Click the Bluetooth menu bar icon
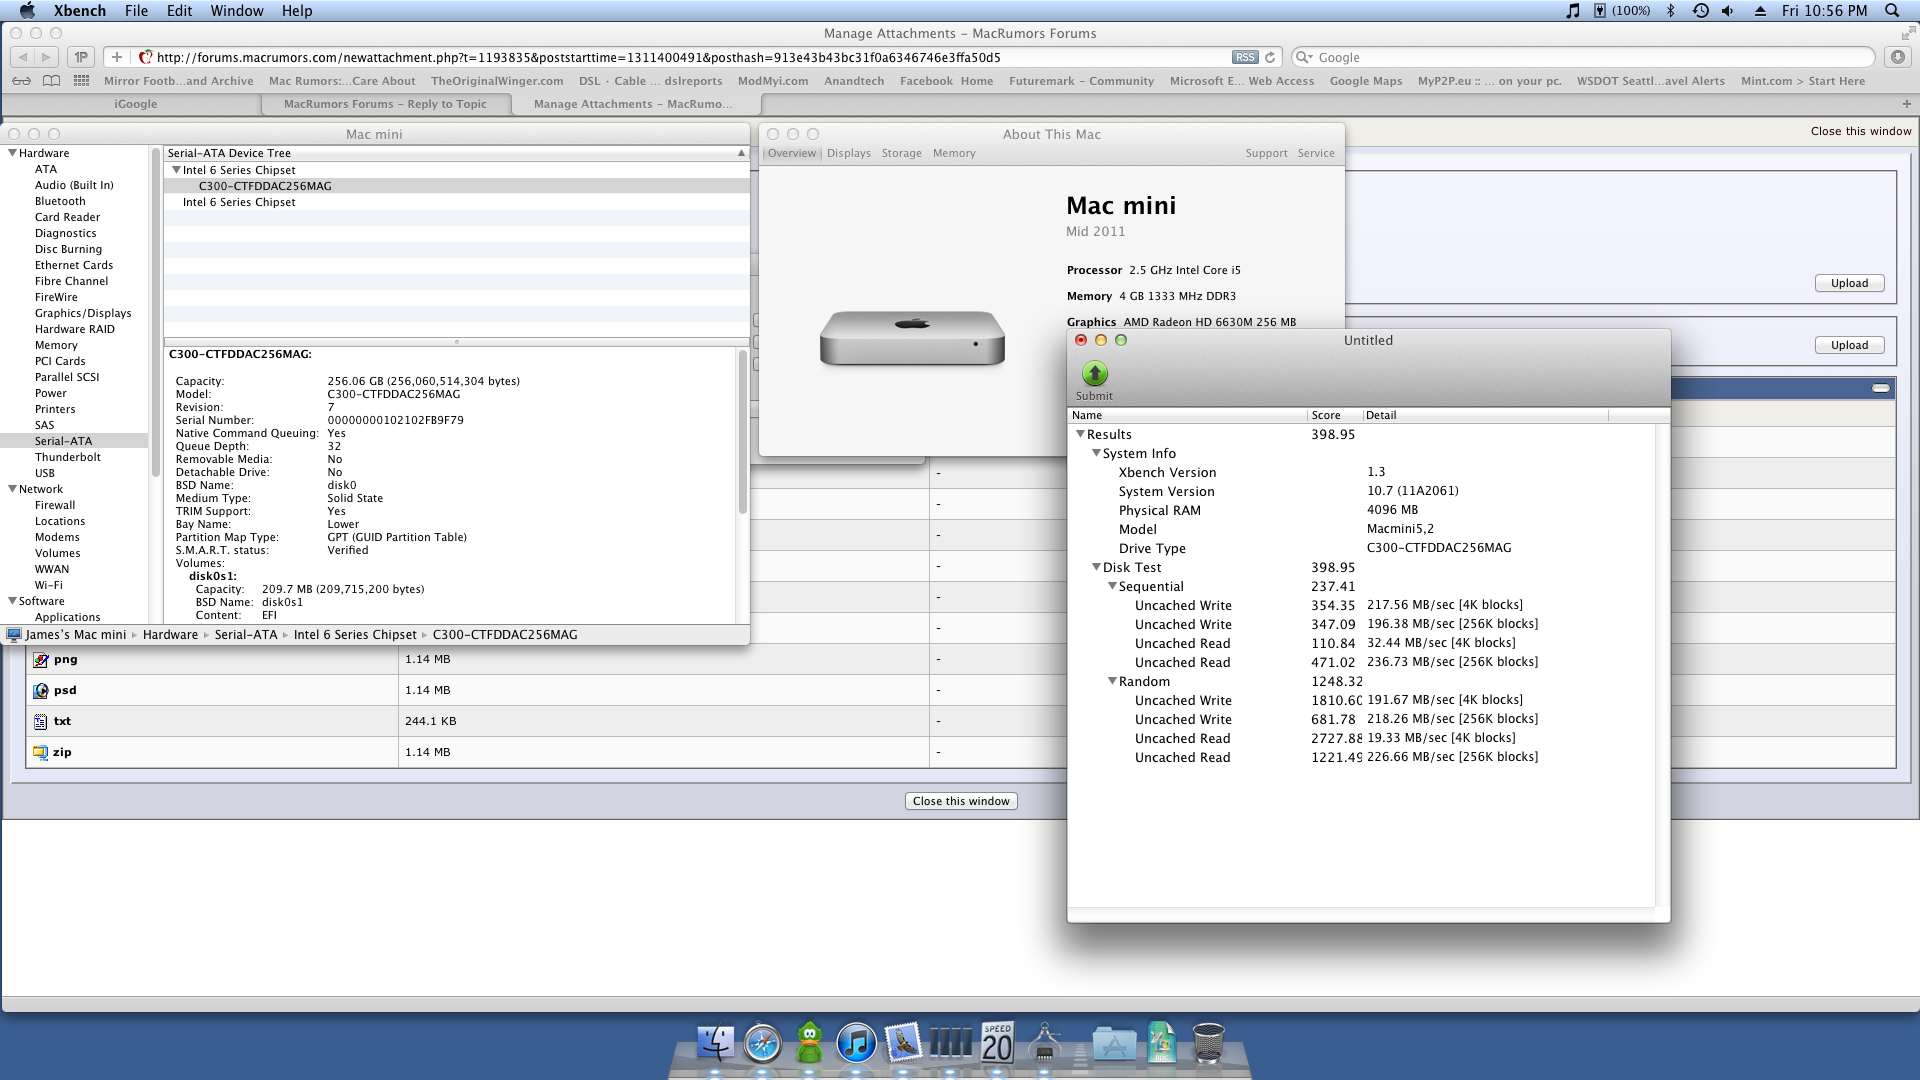The image size is (1920, 1080). [1669, 10]
